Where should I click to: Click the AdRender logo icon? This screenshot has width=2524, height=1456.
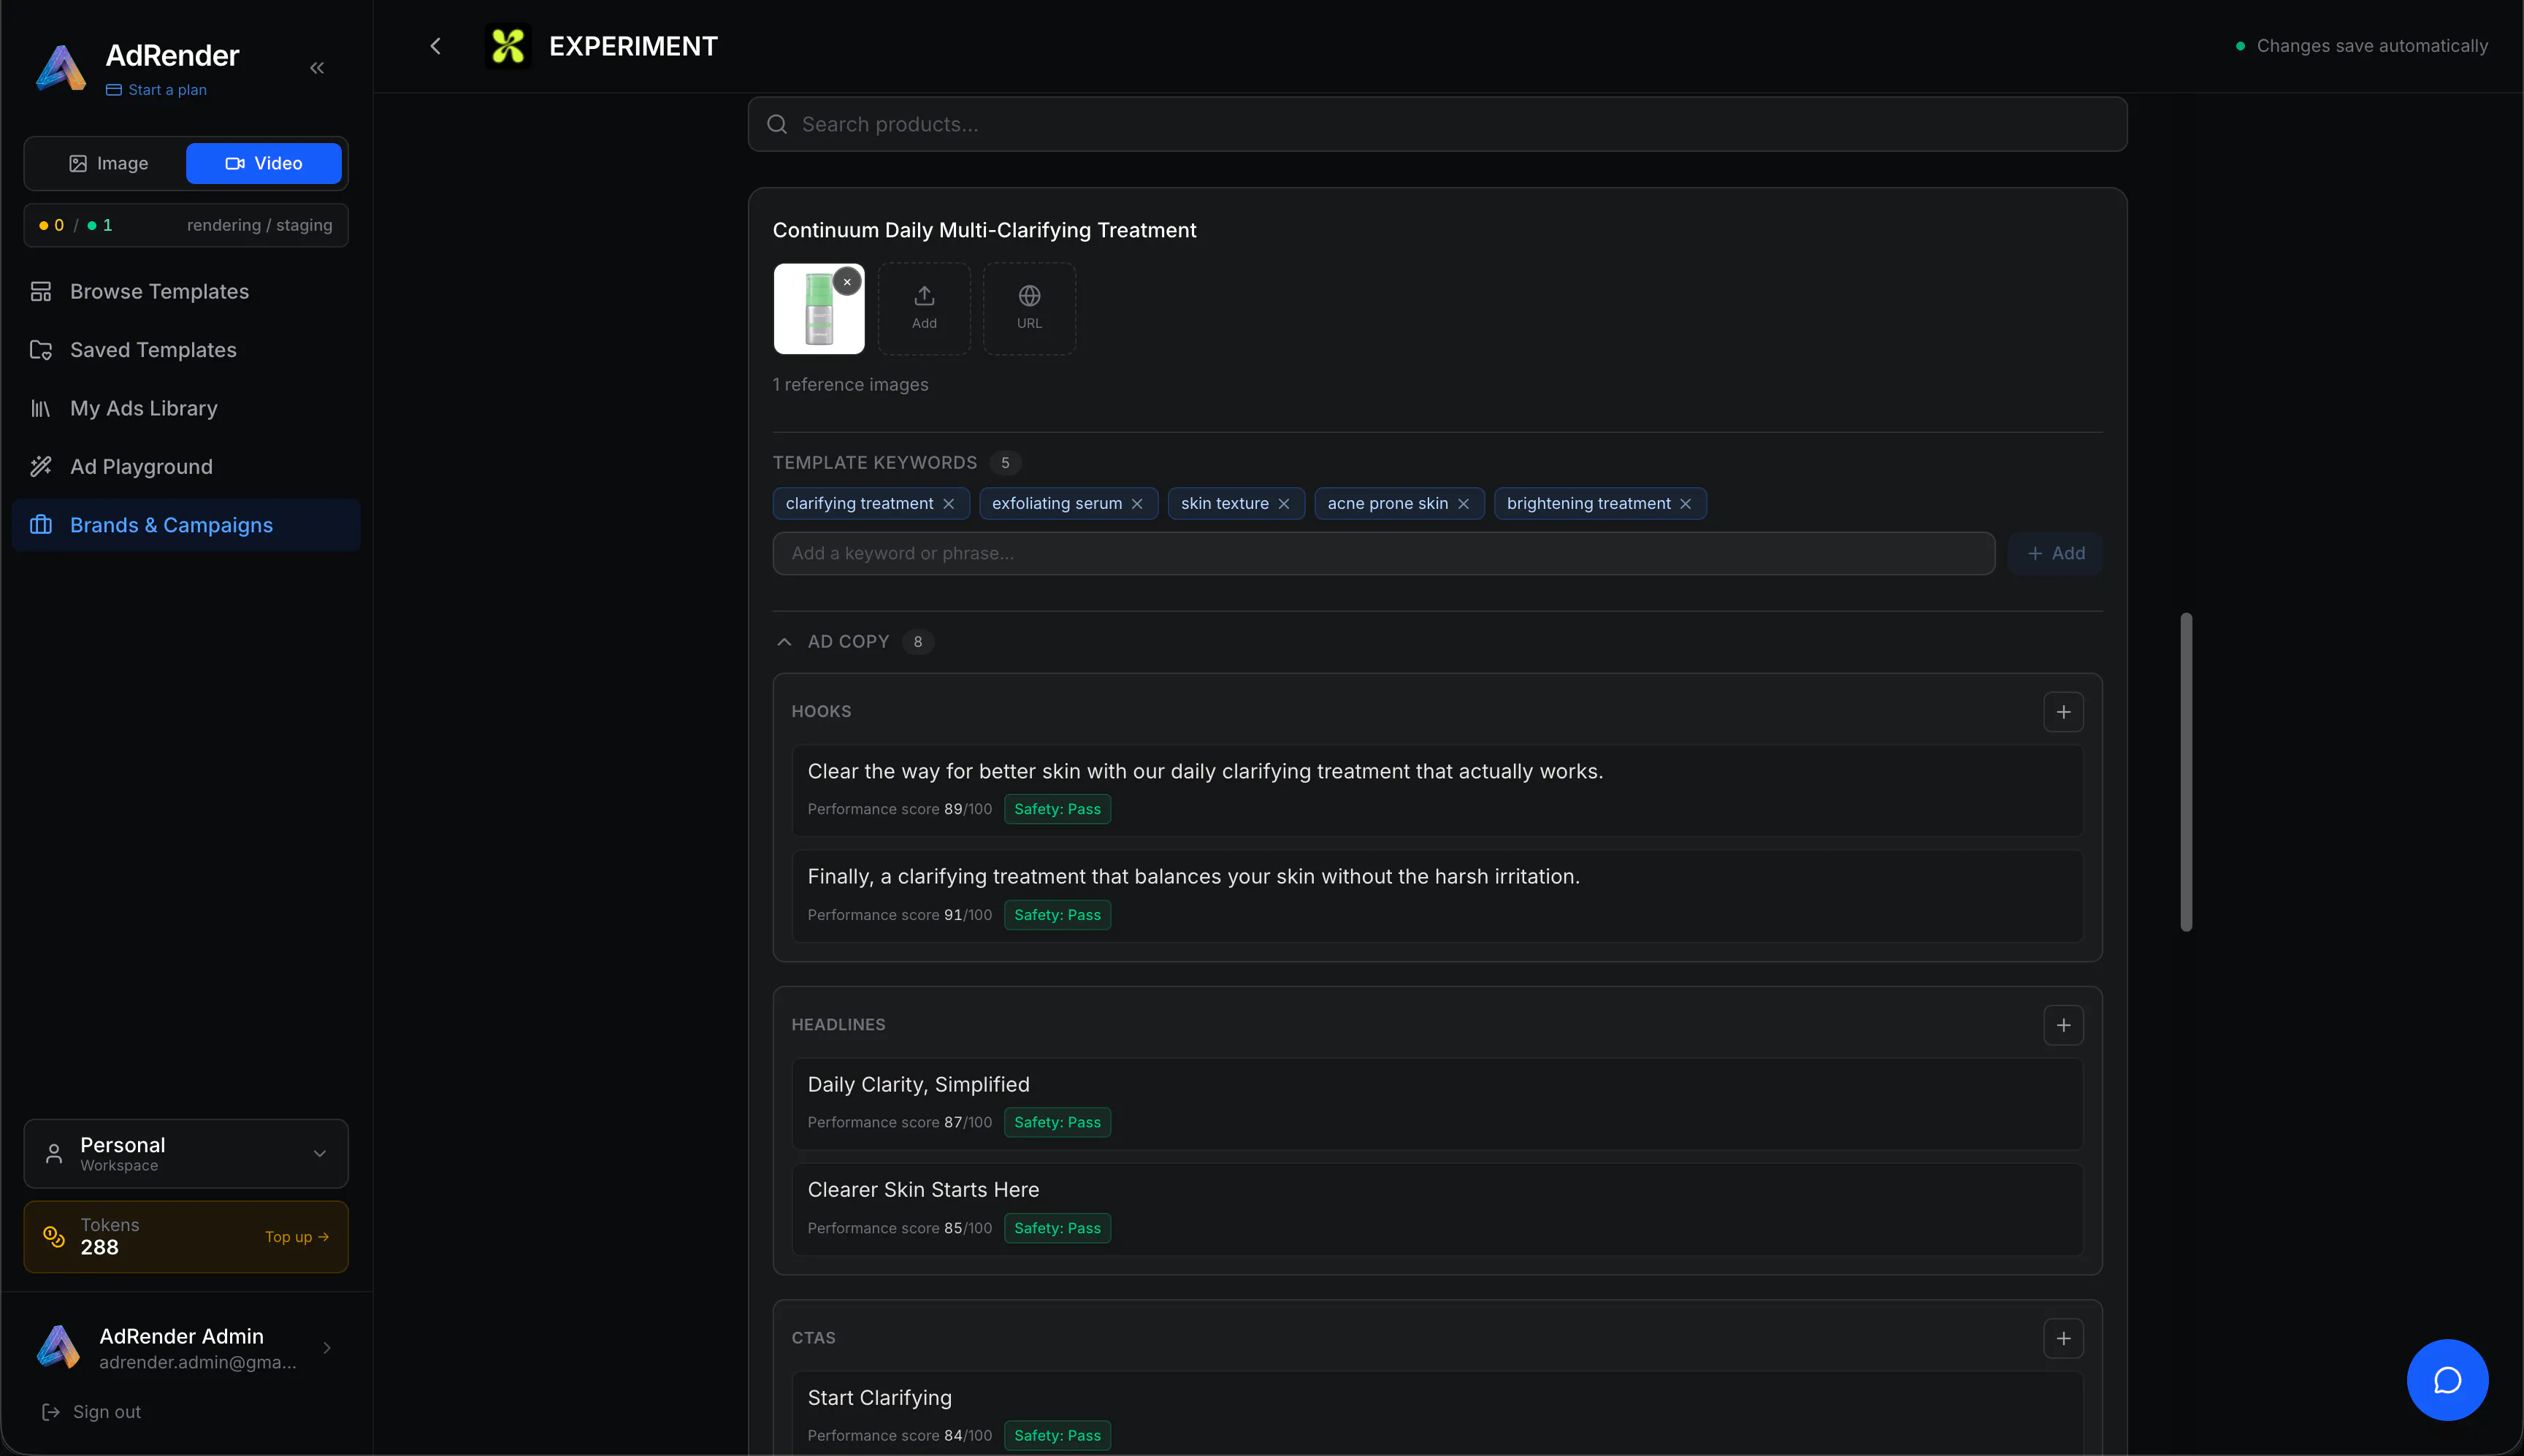click(x=61, y=68)
